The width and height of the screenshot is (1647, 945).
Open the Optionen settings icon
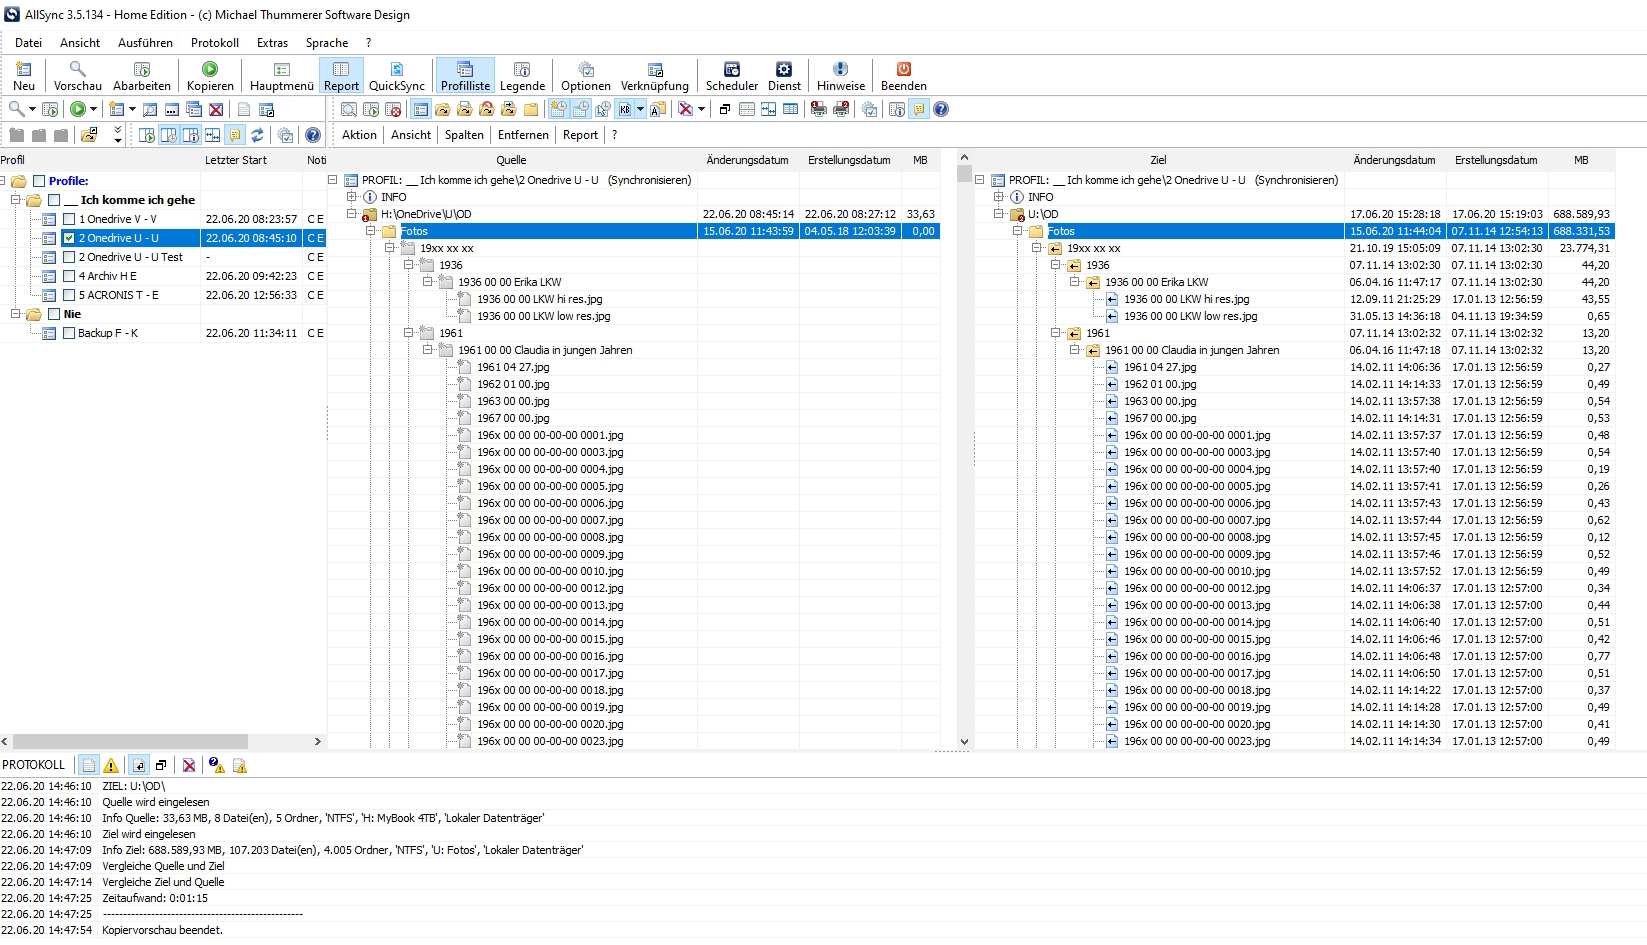click(585, 69)
